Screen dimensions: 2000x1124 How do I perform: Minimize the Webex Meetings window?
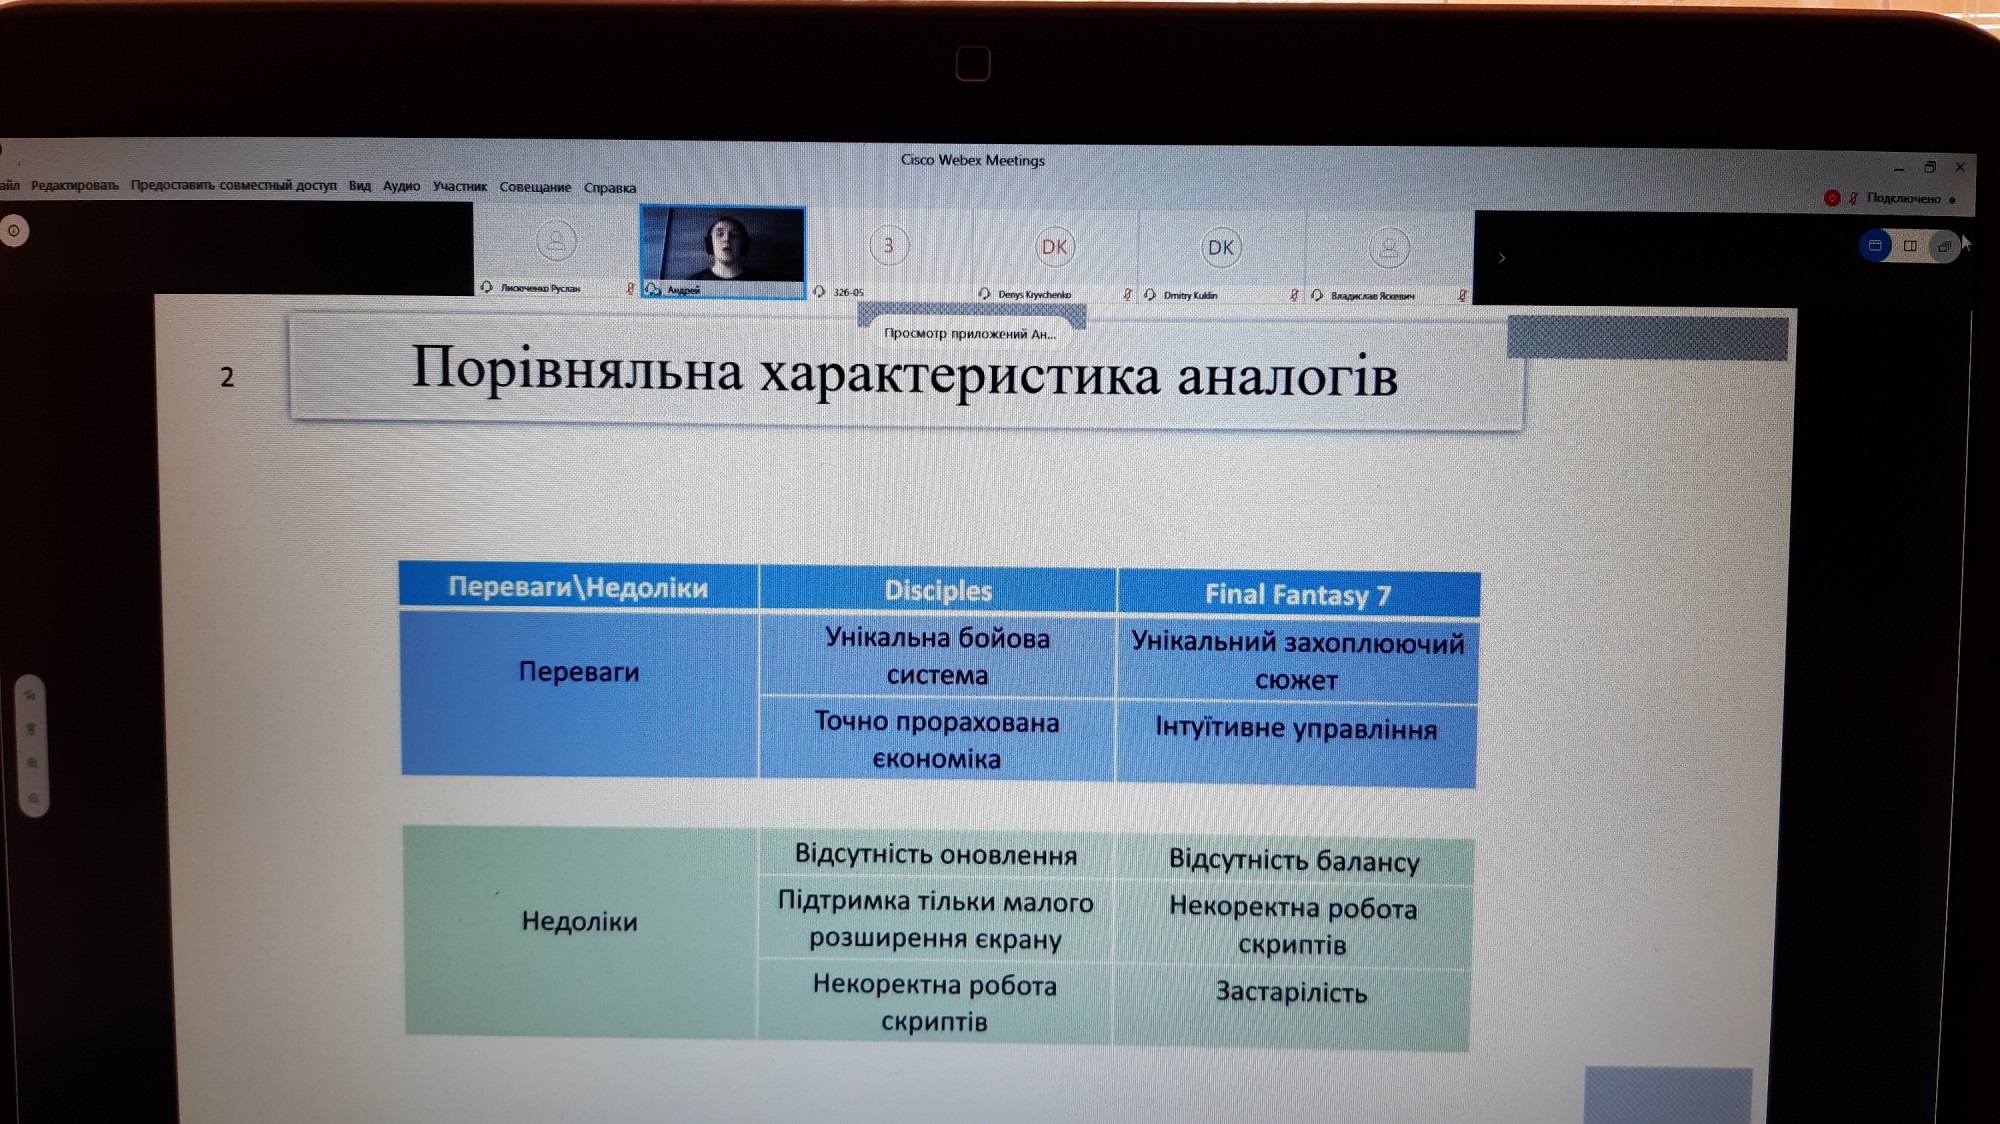coord(1898,167)
